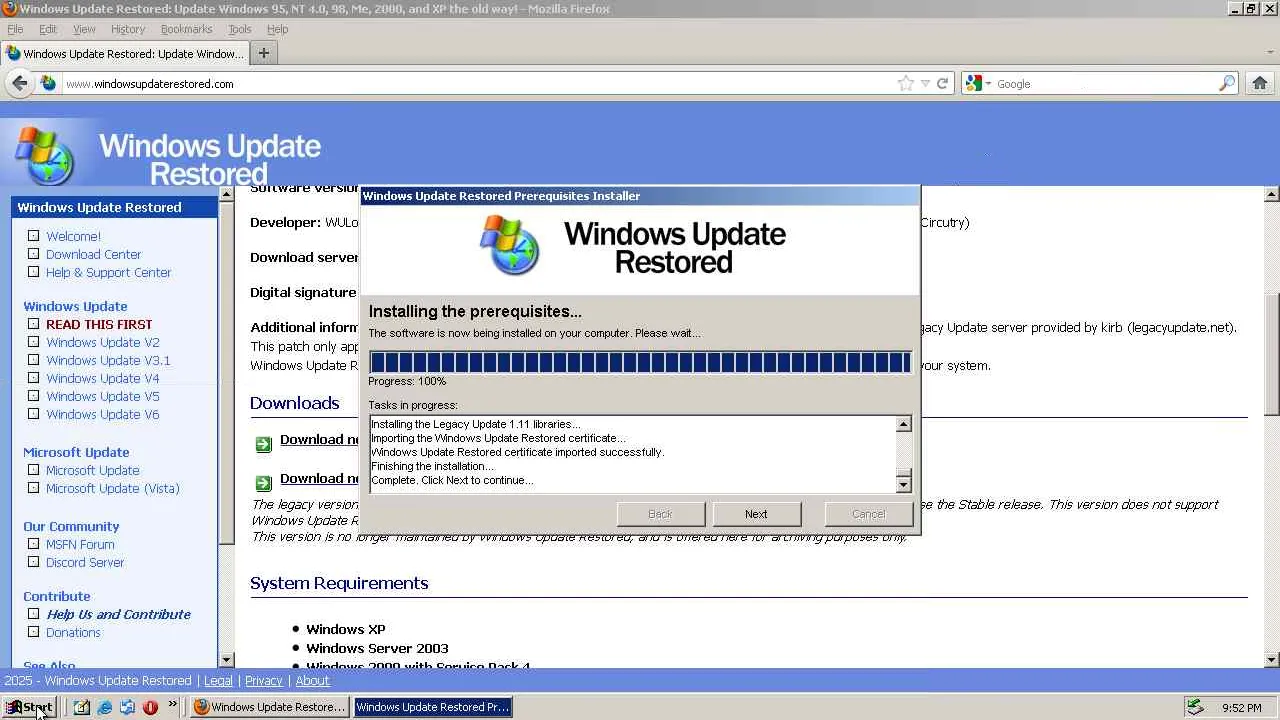Open the History menu
Screen dimensions: 1280x720
[128, 29]
